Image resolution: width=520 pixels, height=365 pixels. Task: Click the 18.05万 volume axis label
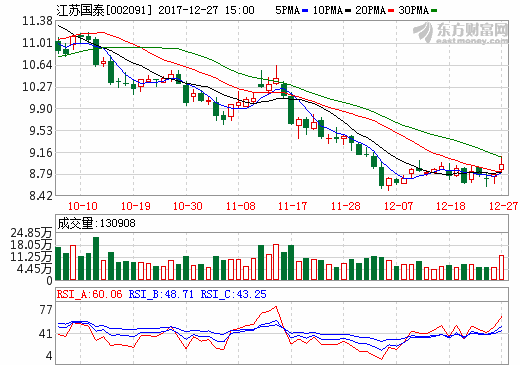(x=31, y=245)
